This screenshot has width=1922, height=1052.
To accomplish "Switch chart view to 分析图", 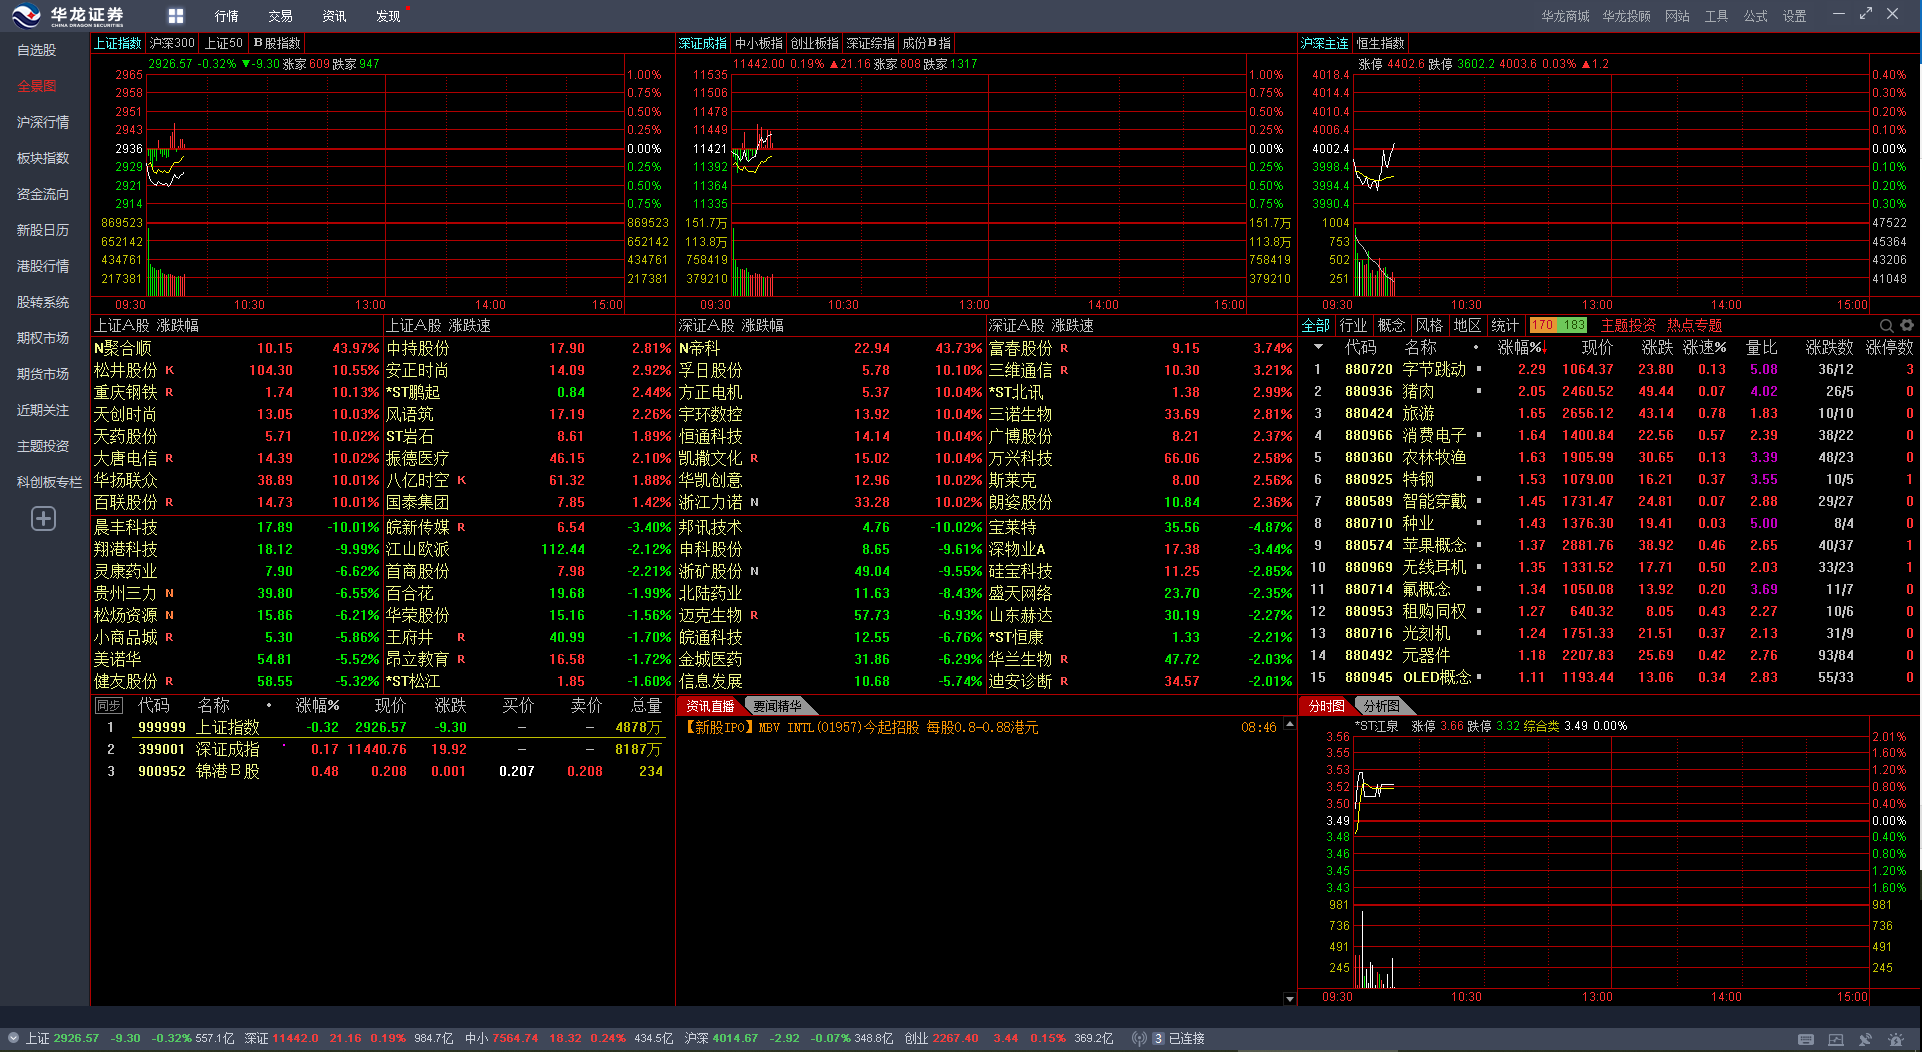I will pos(1381,706).
